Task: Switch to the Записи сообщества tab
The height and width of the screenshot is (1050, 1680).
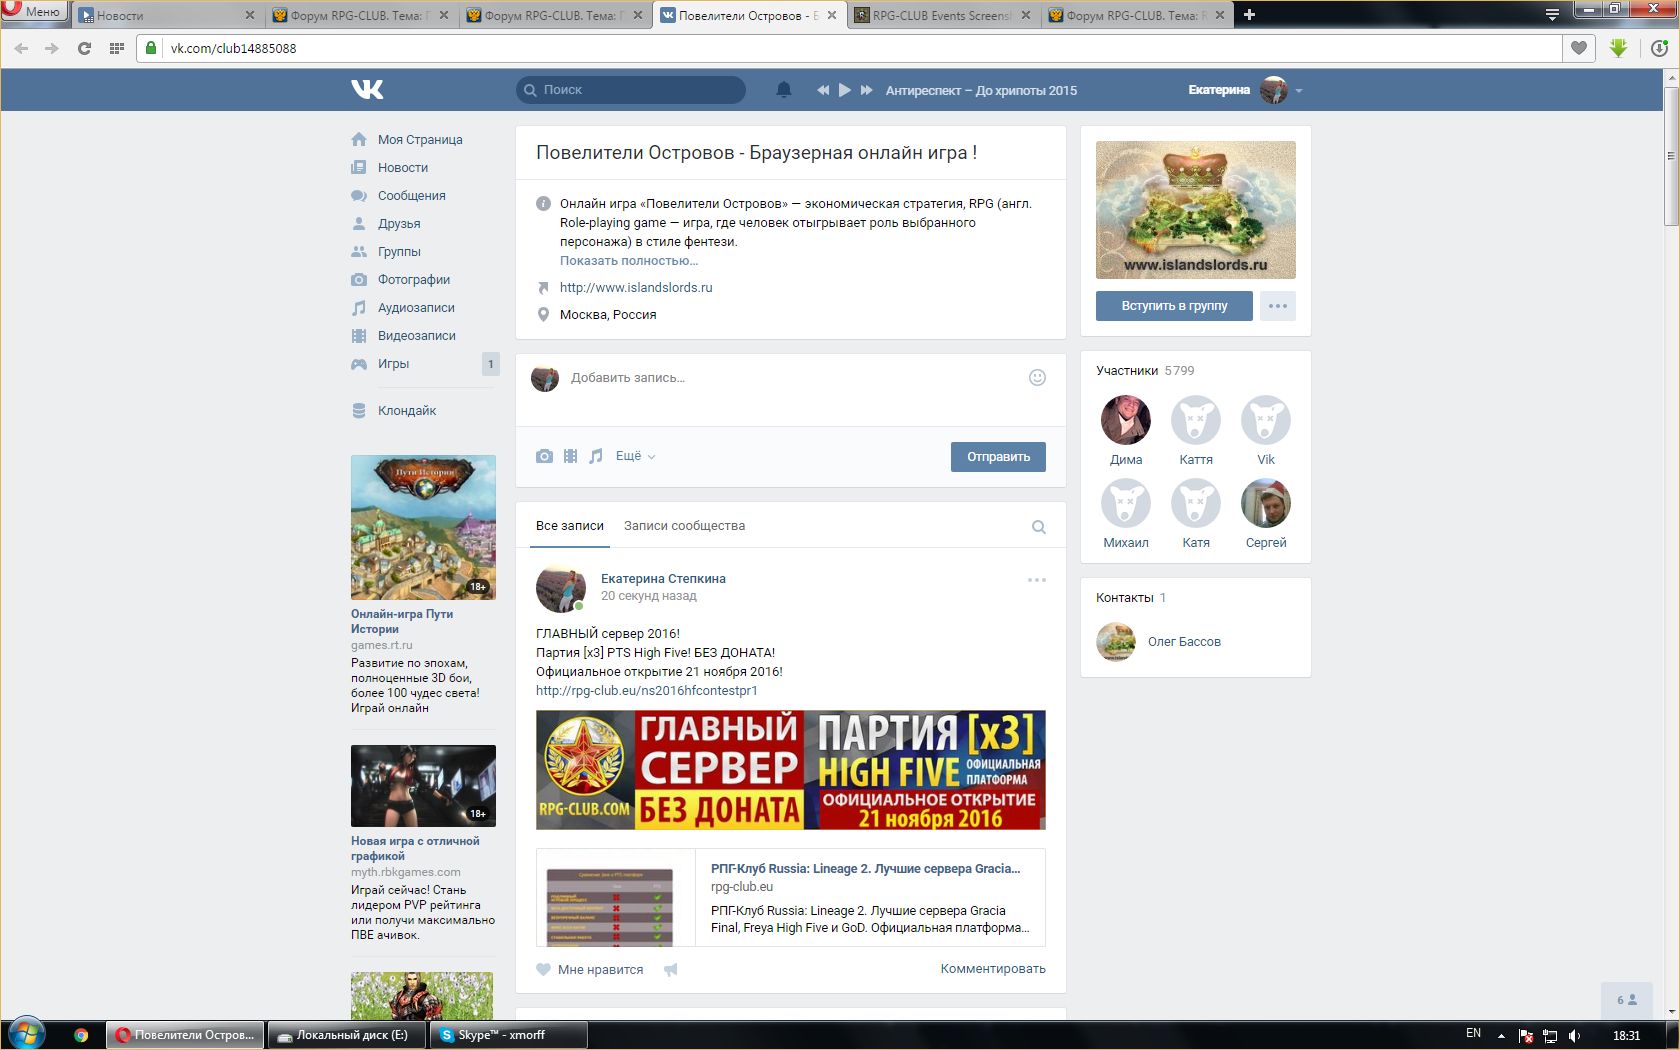Action: point(684,526)
